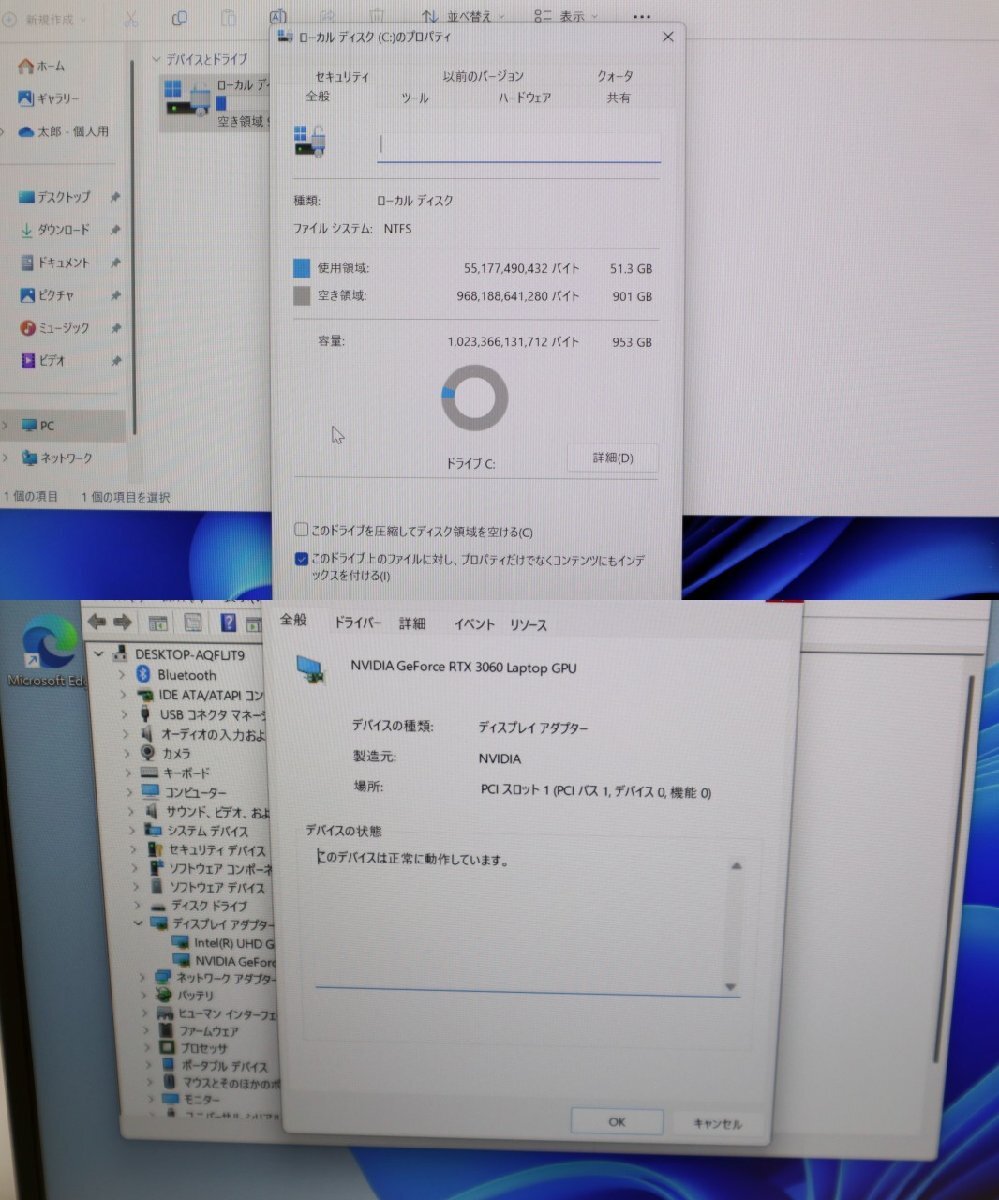Click the cut (scissors) icon in Explorer toolbar

(x=131, y=18)
